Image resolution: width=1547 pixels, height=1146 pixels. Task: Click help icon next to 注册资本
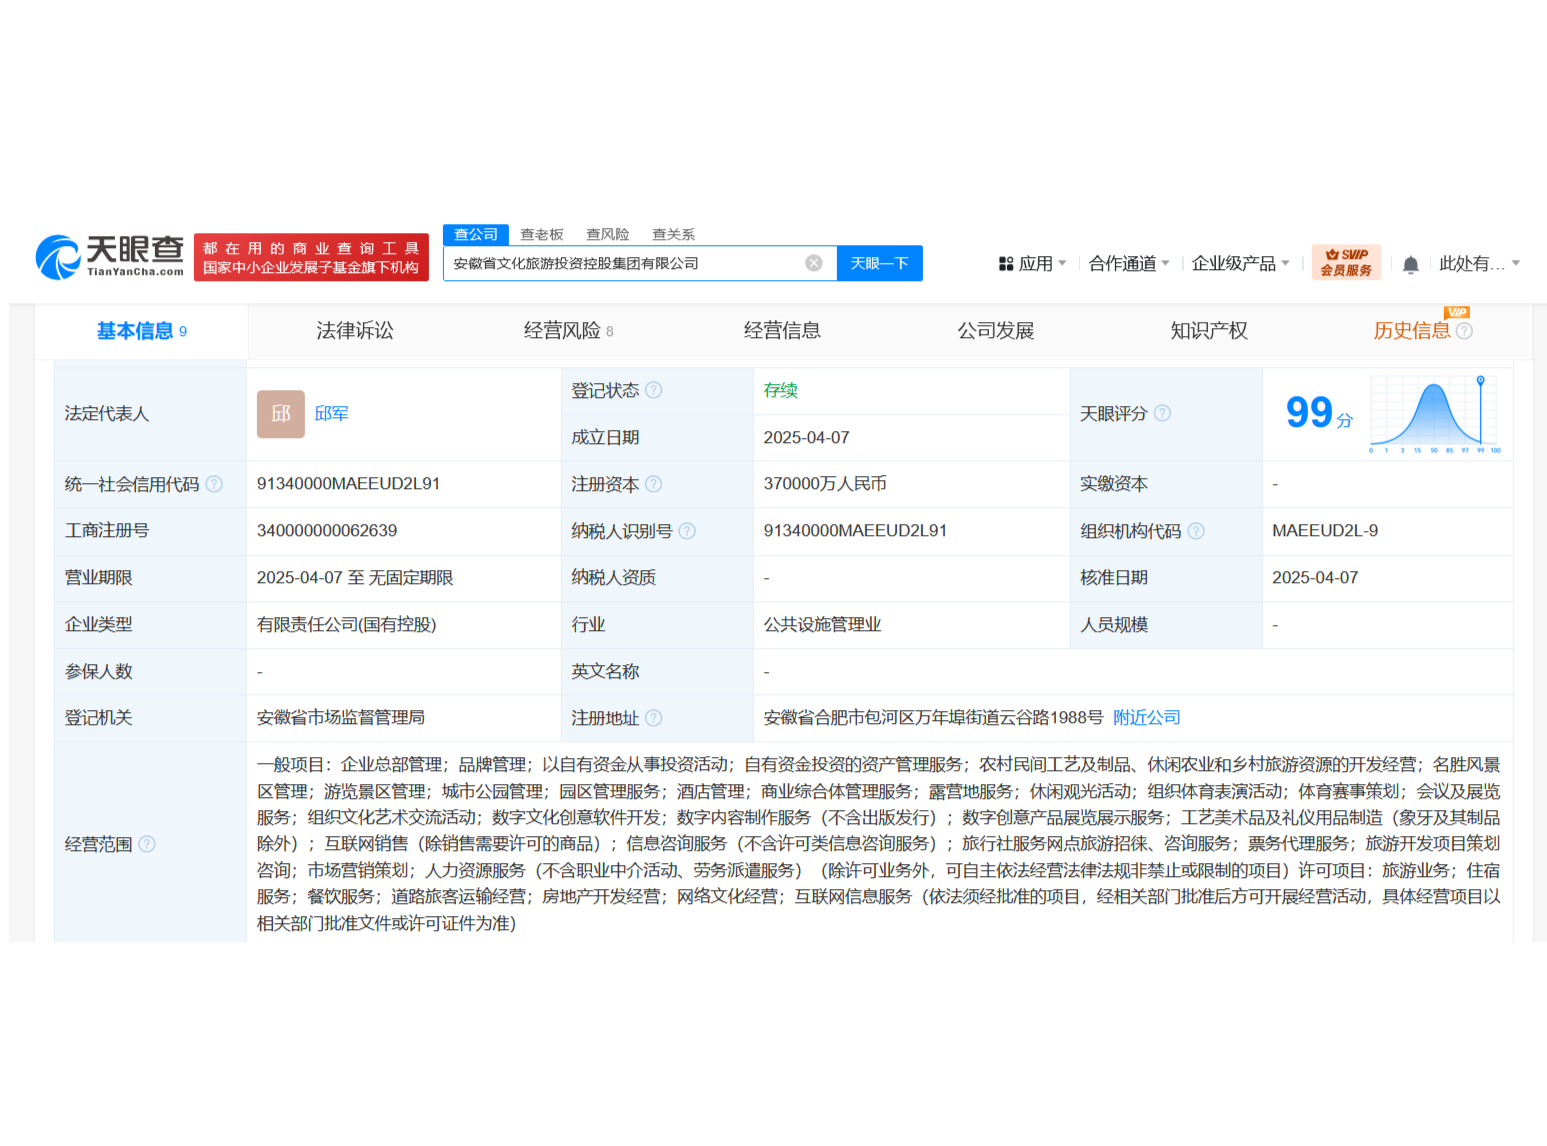[x=654, y=484]
